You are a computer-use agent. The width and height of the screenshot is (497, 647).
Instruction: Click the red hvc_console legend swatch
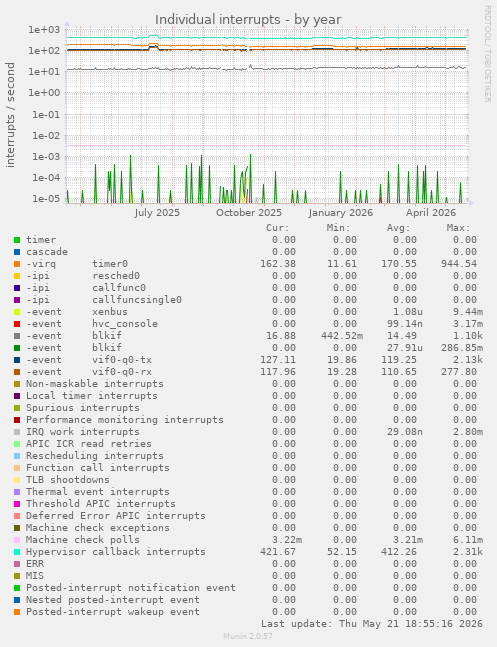point(17,324)
